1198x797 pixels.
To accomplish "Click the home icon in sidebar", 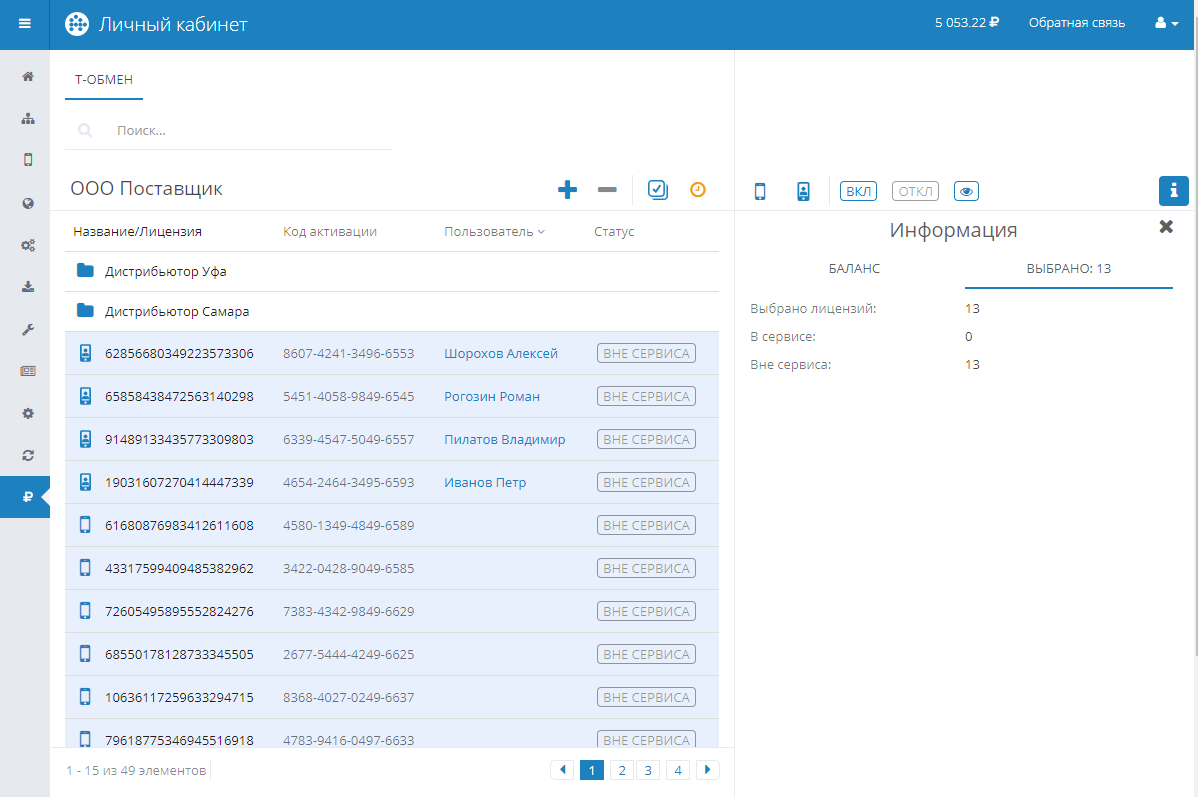I will pyautogui.click(x=28, y=76).
